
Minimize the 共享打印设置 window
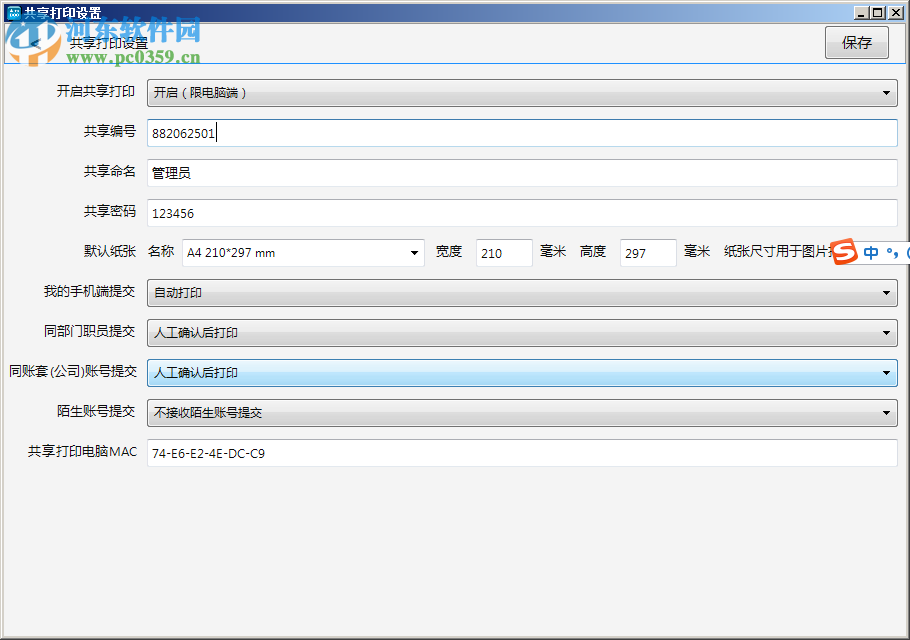861,12
